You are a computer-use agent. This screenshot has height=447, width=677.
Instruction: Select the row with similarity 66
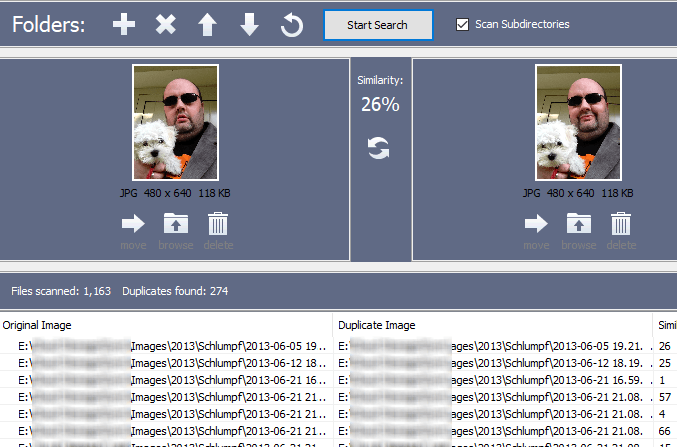point(338,431)
